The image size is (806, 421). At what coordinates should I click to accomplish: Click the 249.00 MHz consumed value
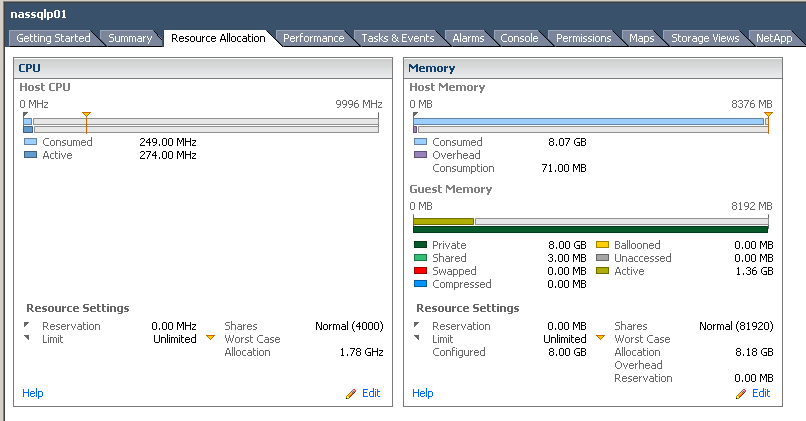(x=168, y=142)
